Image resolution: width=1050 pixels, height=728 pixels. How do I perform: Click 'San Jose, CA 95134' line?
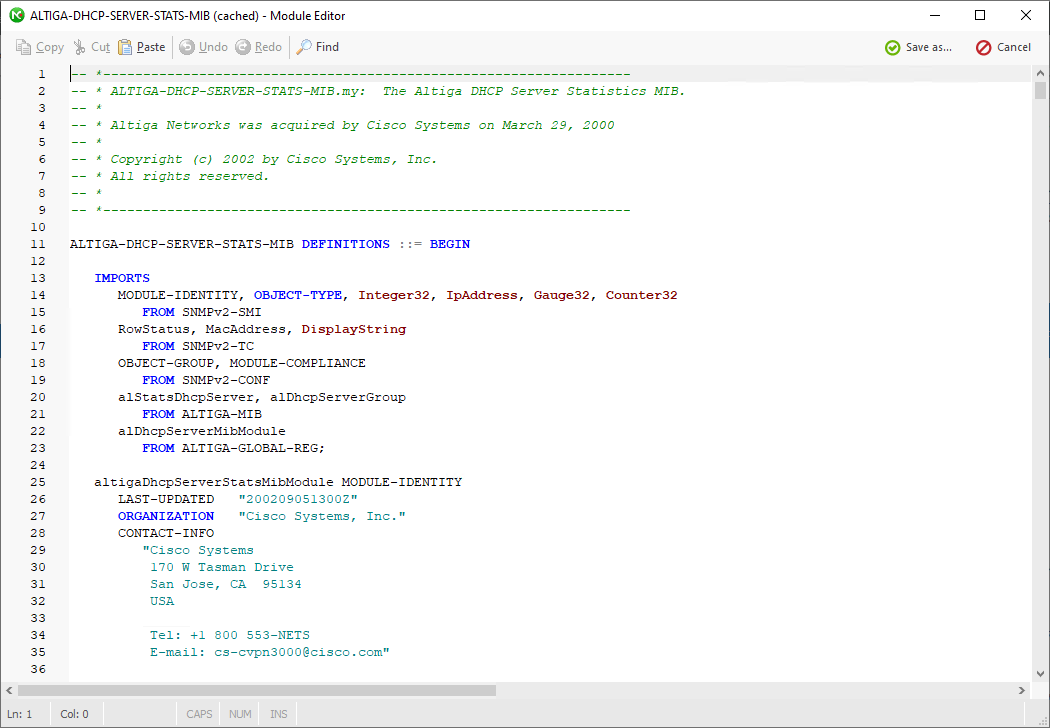(226, 585)
